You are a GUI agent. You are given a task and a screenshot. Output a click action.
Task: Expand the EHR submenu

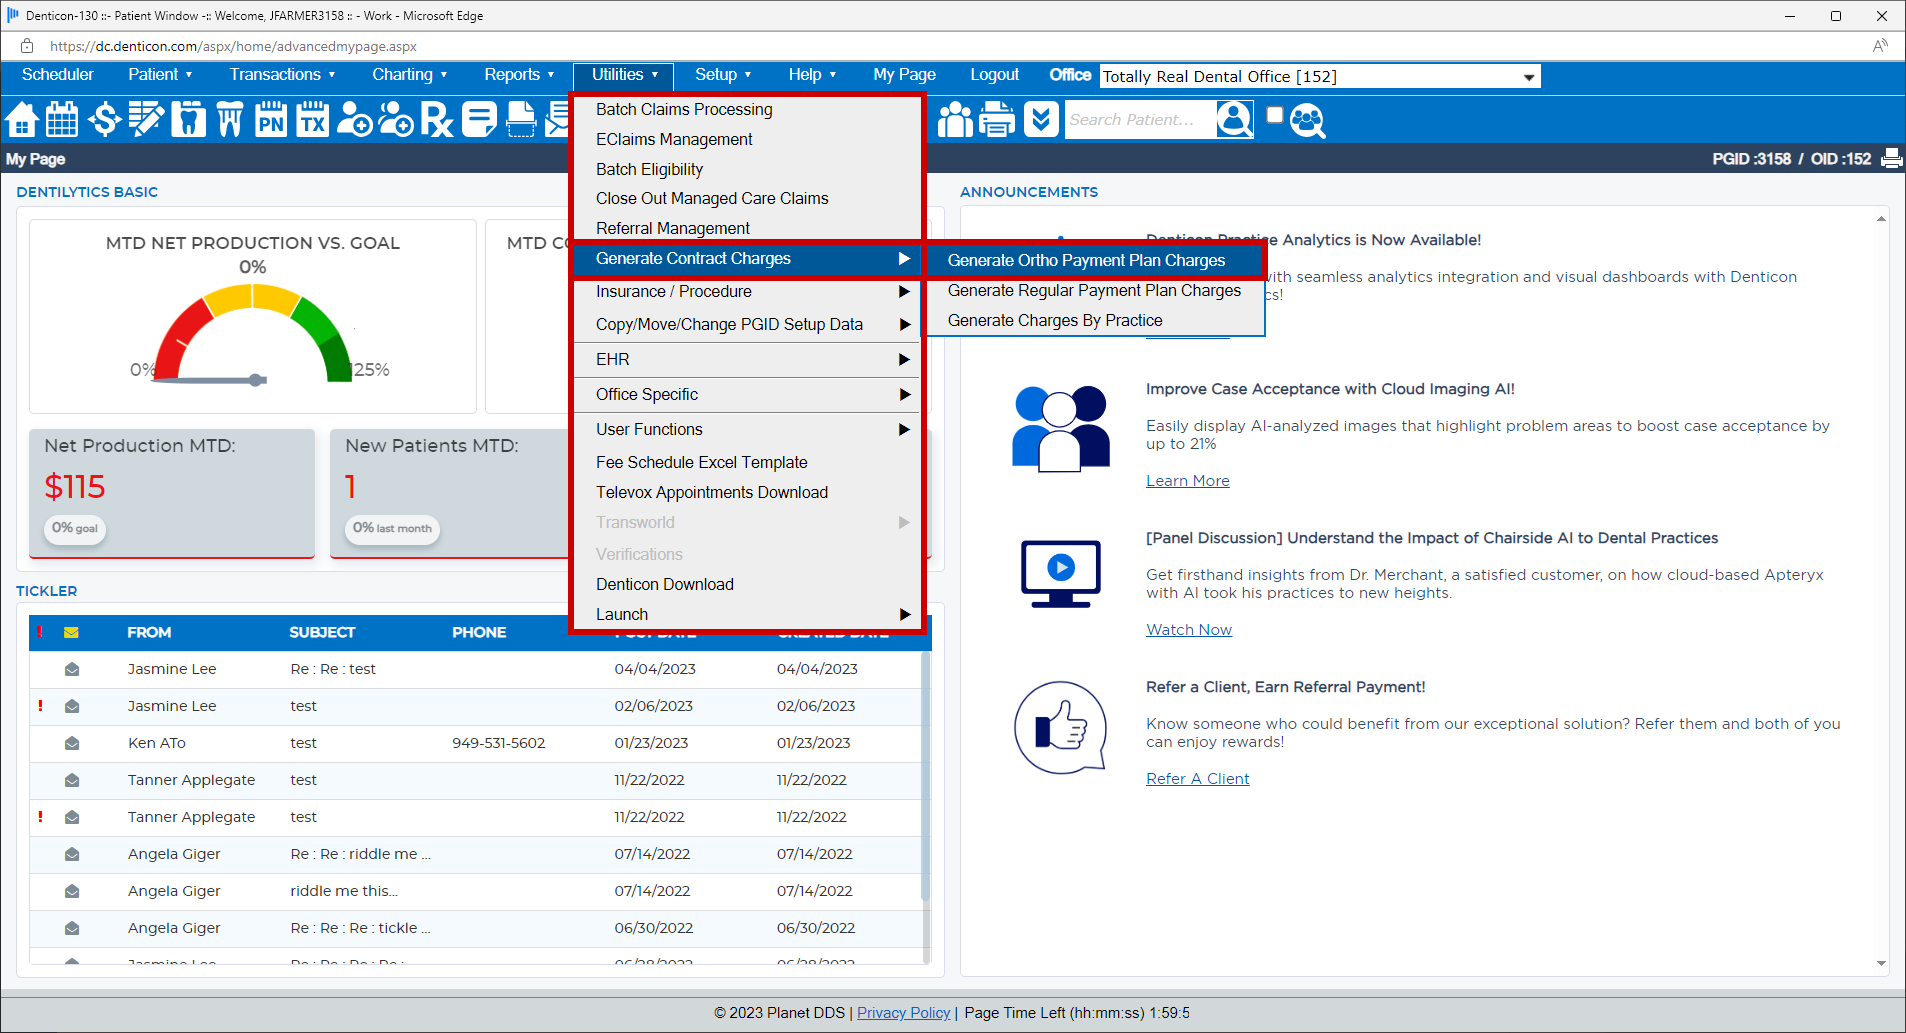click(747, 360)
